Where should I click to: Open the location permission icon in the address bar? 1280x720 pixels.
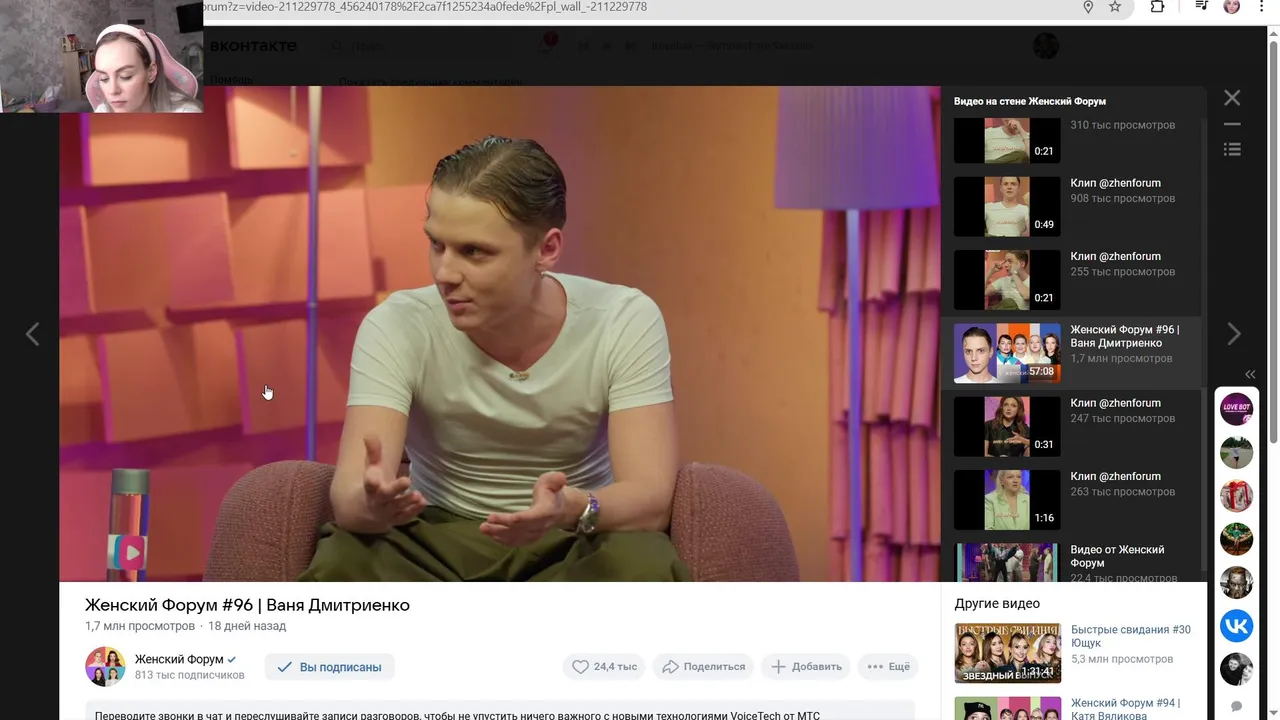click(1088, 7)
